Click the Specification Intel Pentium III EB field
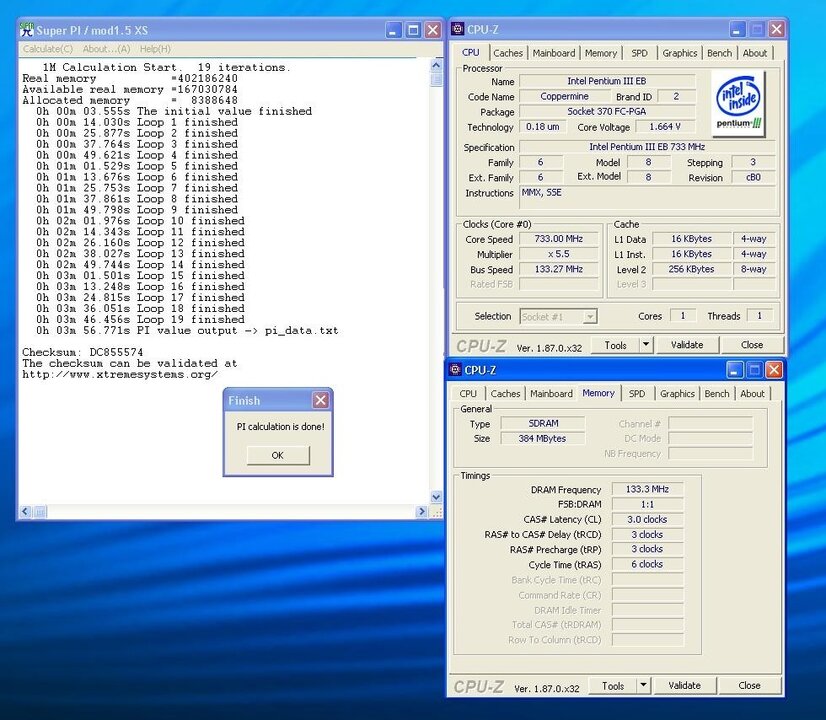 pyautogui.click(x=647, y=146)
